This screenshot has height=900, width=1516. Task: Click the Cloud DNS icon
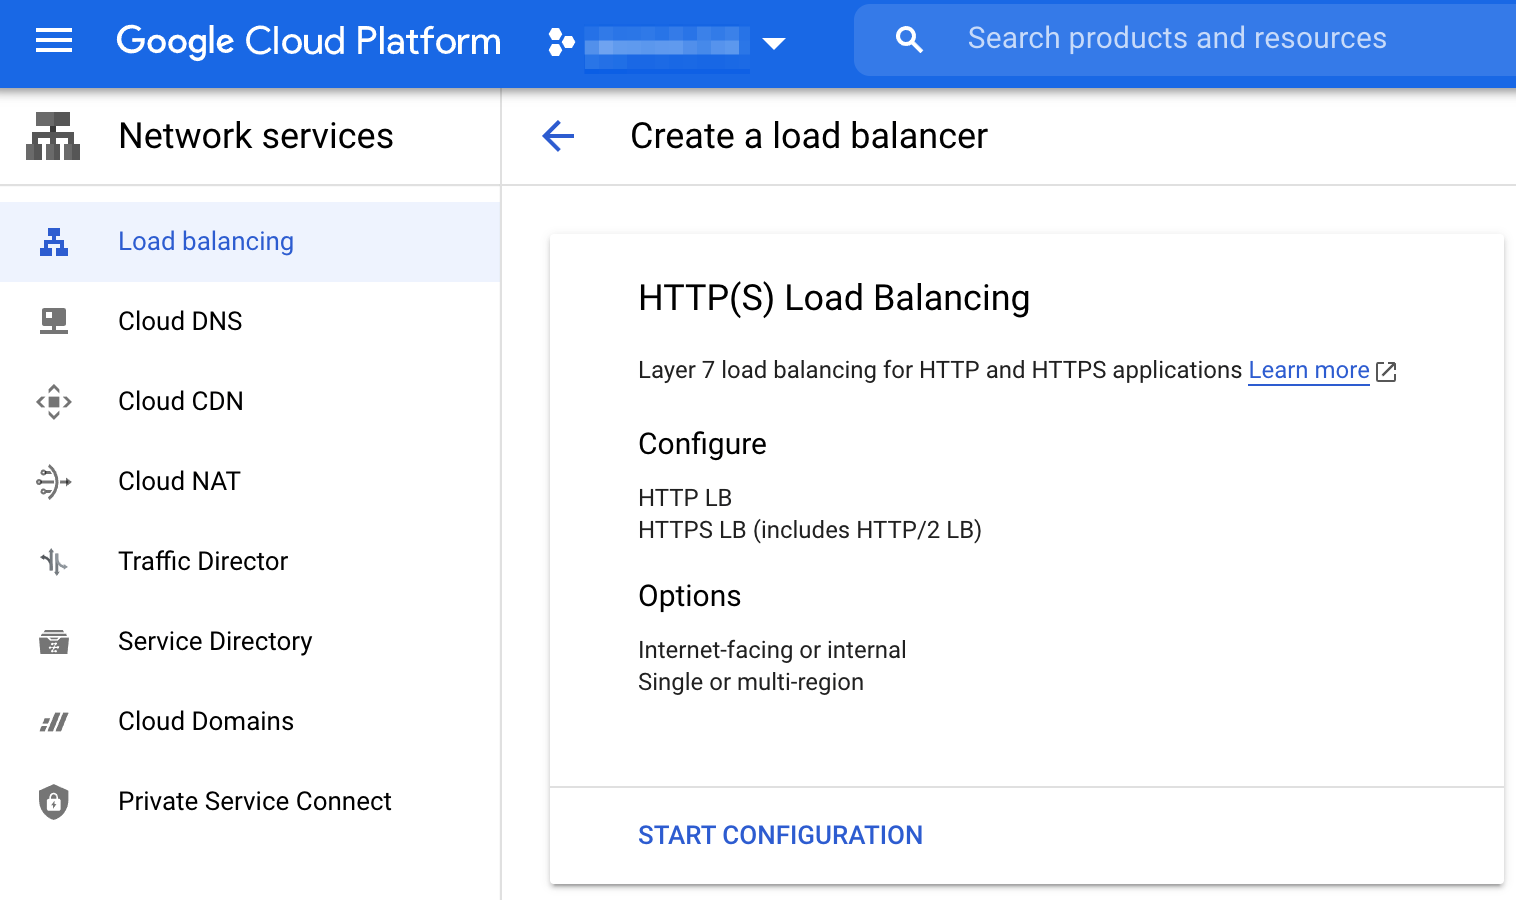[x=54, y=321]
